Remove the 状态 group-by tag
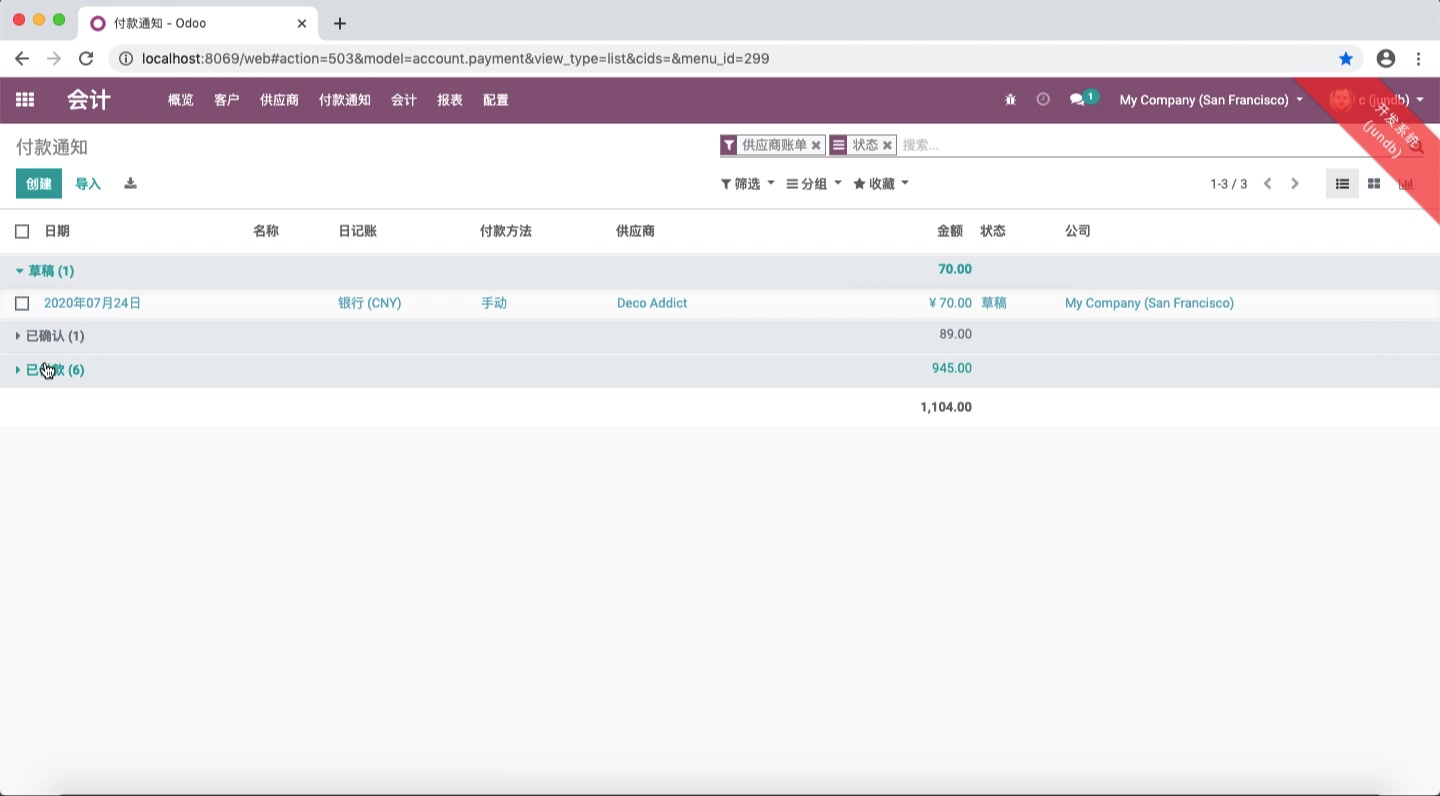 click(887, 145)
